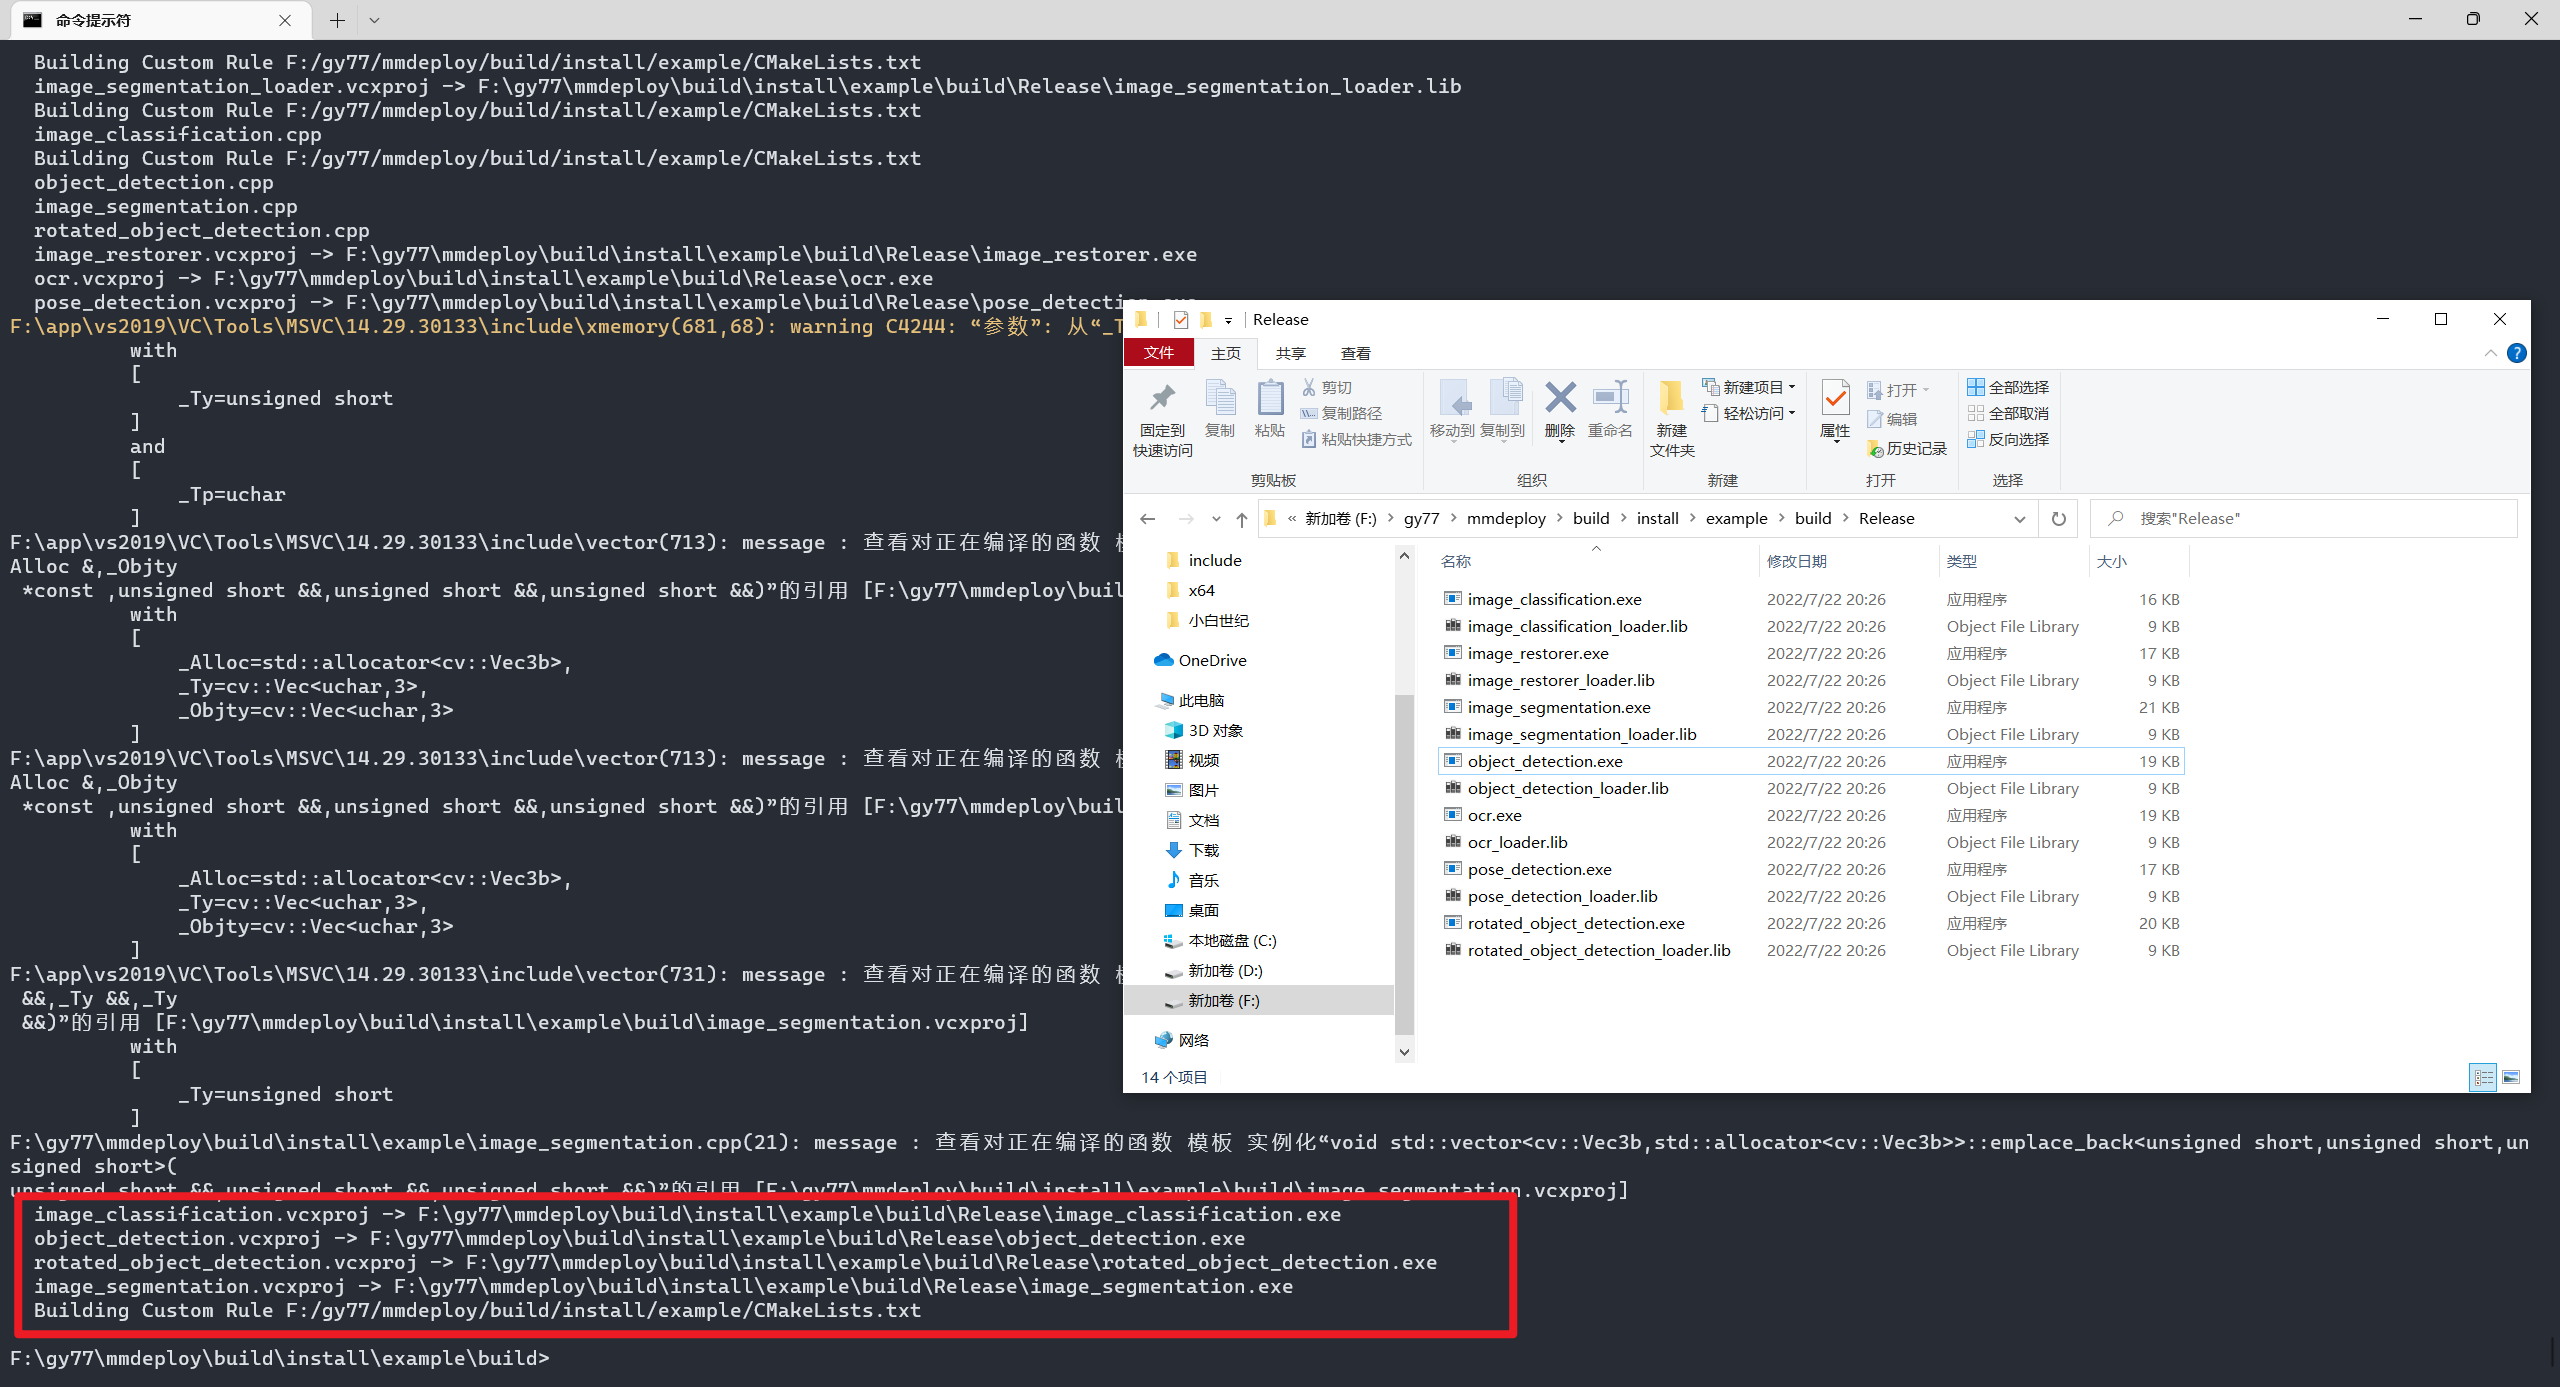Image resolution: width=2560 pixels, height=1387 pixels.
Task: Click the 属性 (Properties) icon
Action: (x=1836, y=410)
